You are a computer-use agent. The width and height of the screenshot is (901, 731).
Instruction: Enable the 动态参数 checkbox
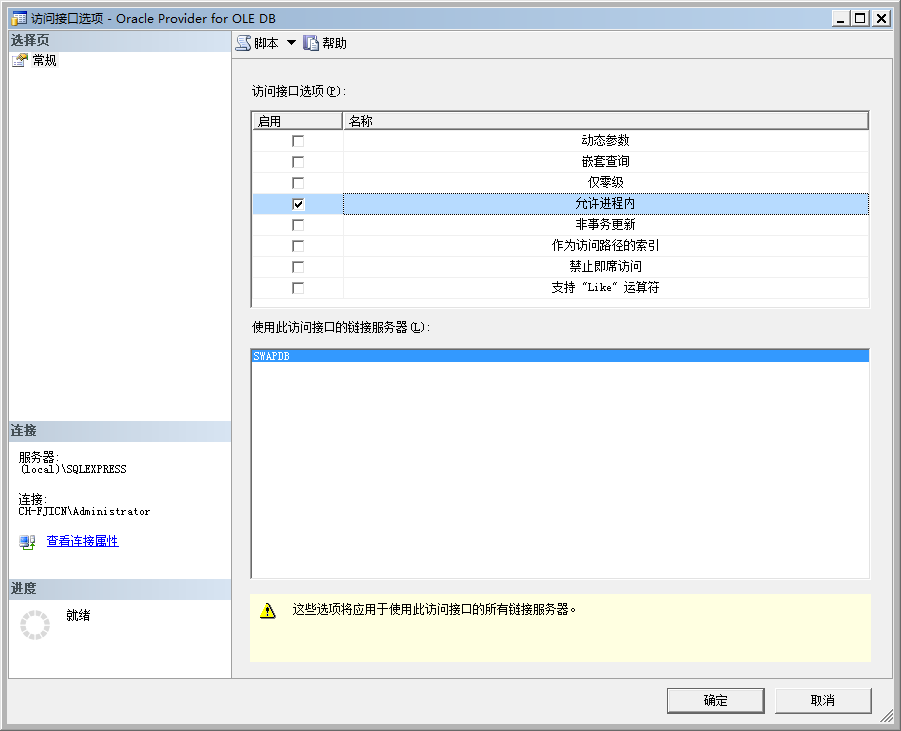[298, 141]
